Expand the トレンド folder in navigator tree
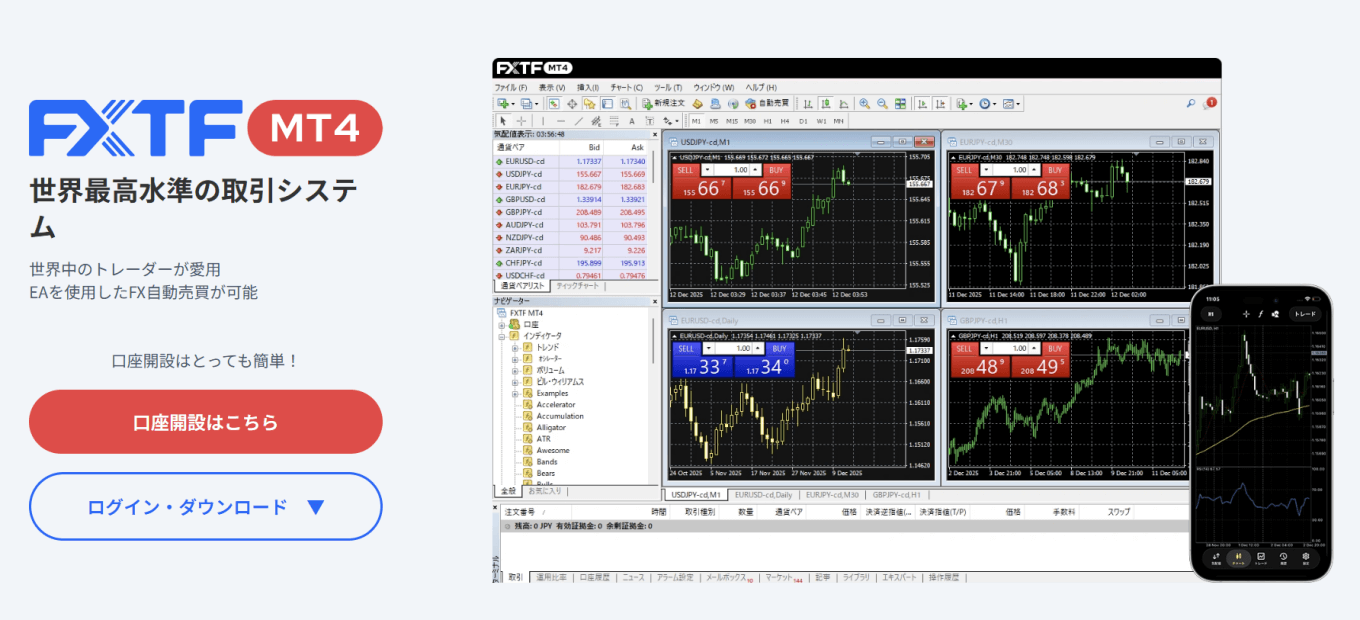Image resolution: width=1360 pixels, height=620 pixels. coord(515,348)
